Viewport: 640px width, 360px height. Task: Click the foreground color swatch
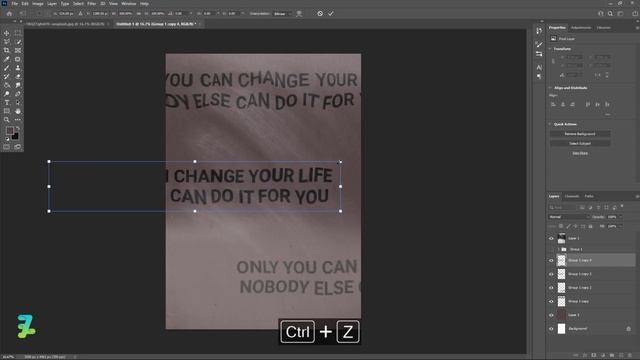(9, 131)
